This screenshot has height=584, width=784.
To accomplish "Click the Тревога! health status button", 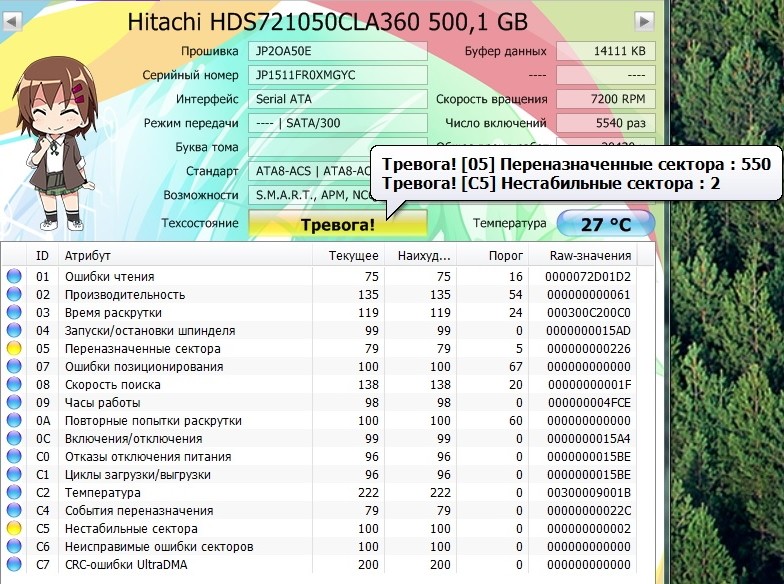I will point(338,224).
